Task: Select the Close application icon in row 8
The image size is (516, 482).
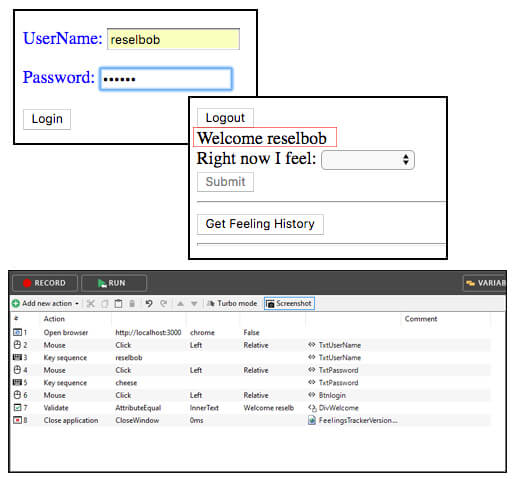Action: pos(17,420)
